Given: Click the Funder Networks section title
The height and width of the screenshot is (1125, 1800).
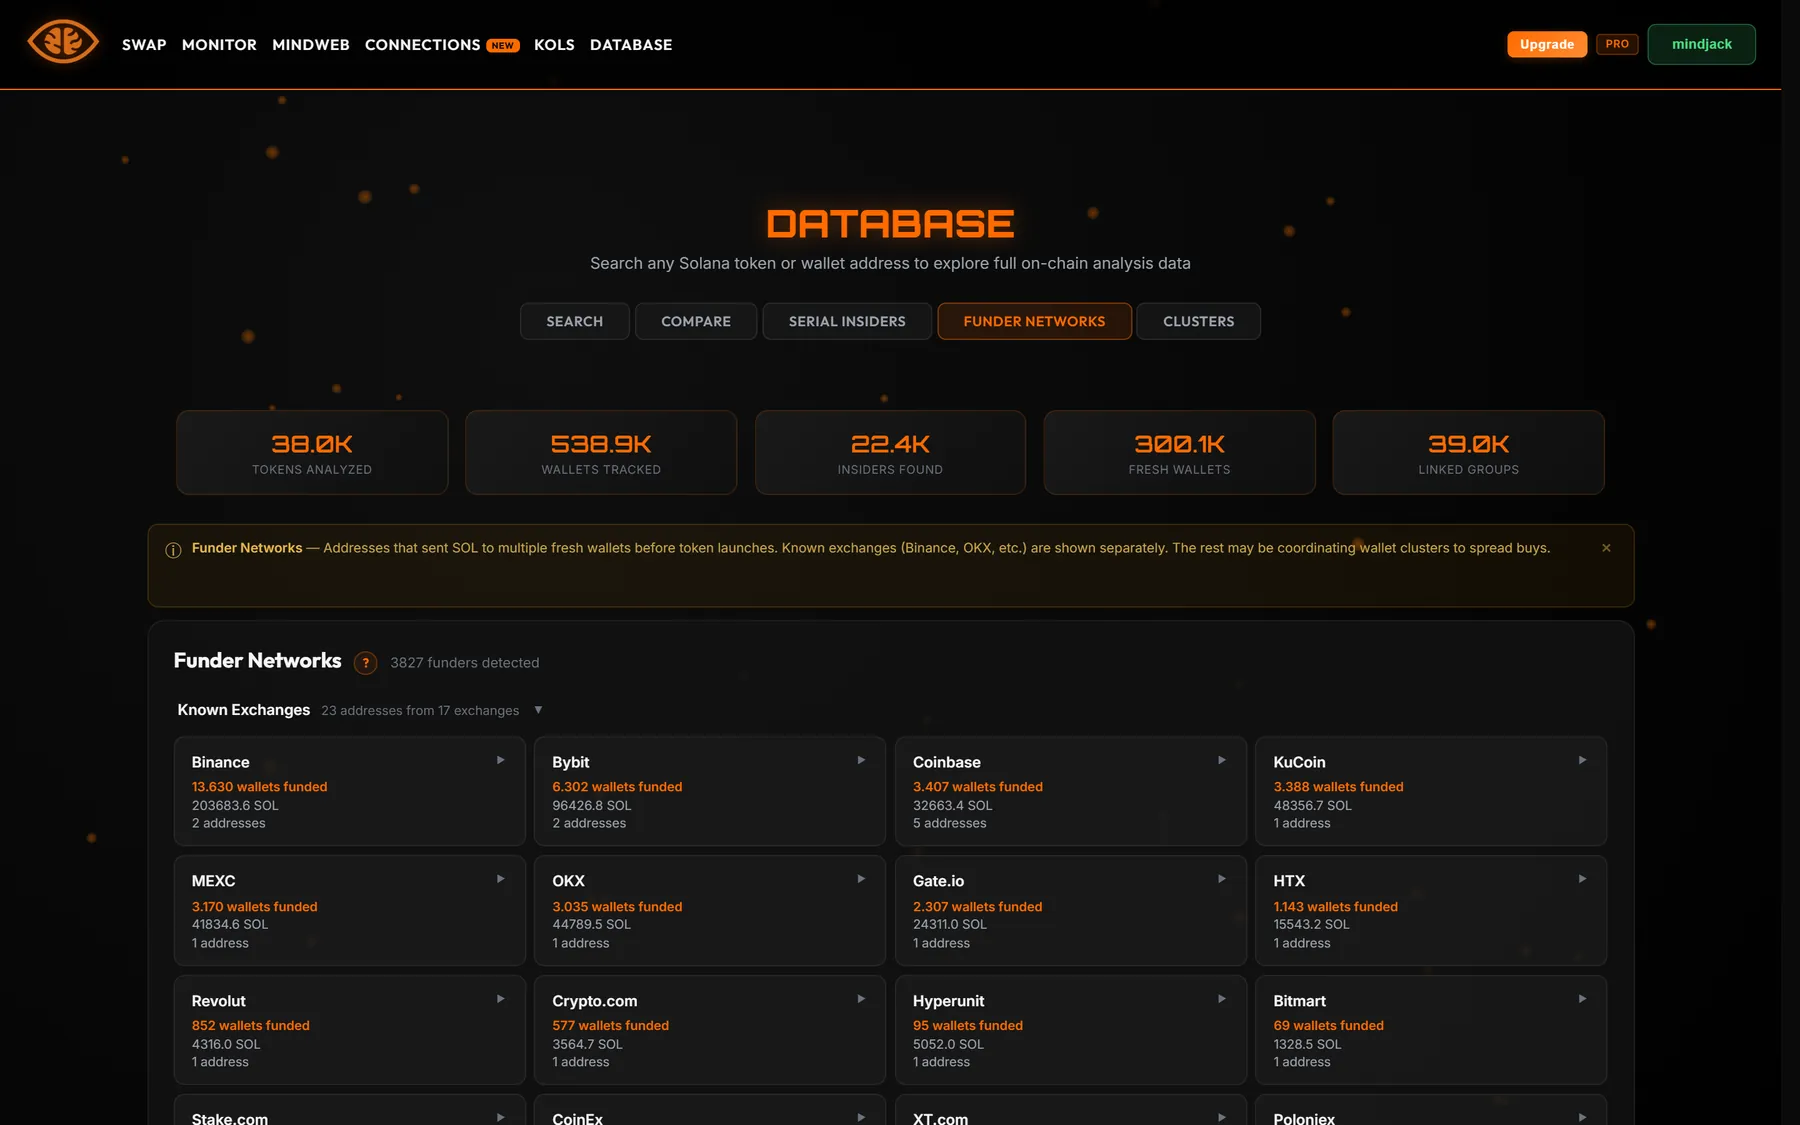Looking at the screenshot, I should [258, 661].
